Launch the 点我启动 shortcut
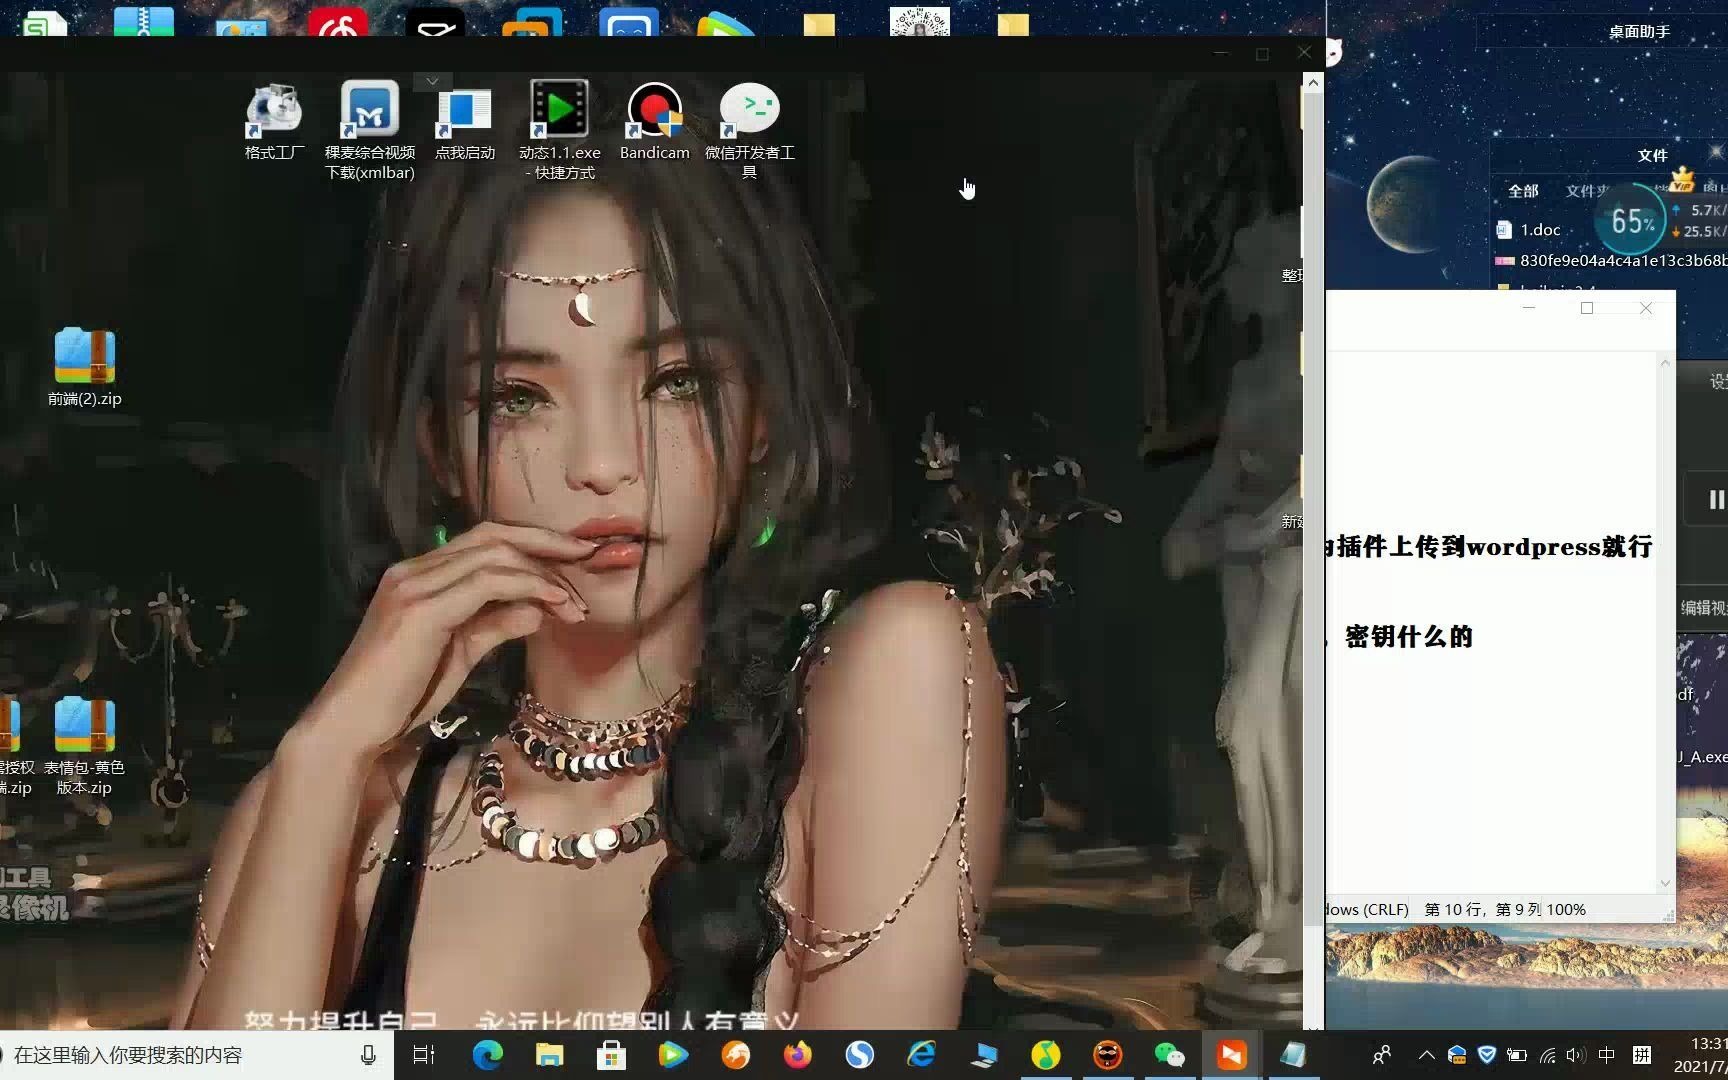Image resolution: width=1728 pixels, height=1080 pixels. 465,122
